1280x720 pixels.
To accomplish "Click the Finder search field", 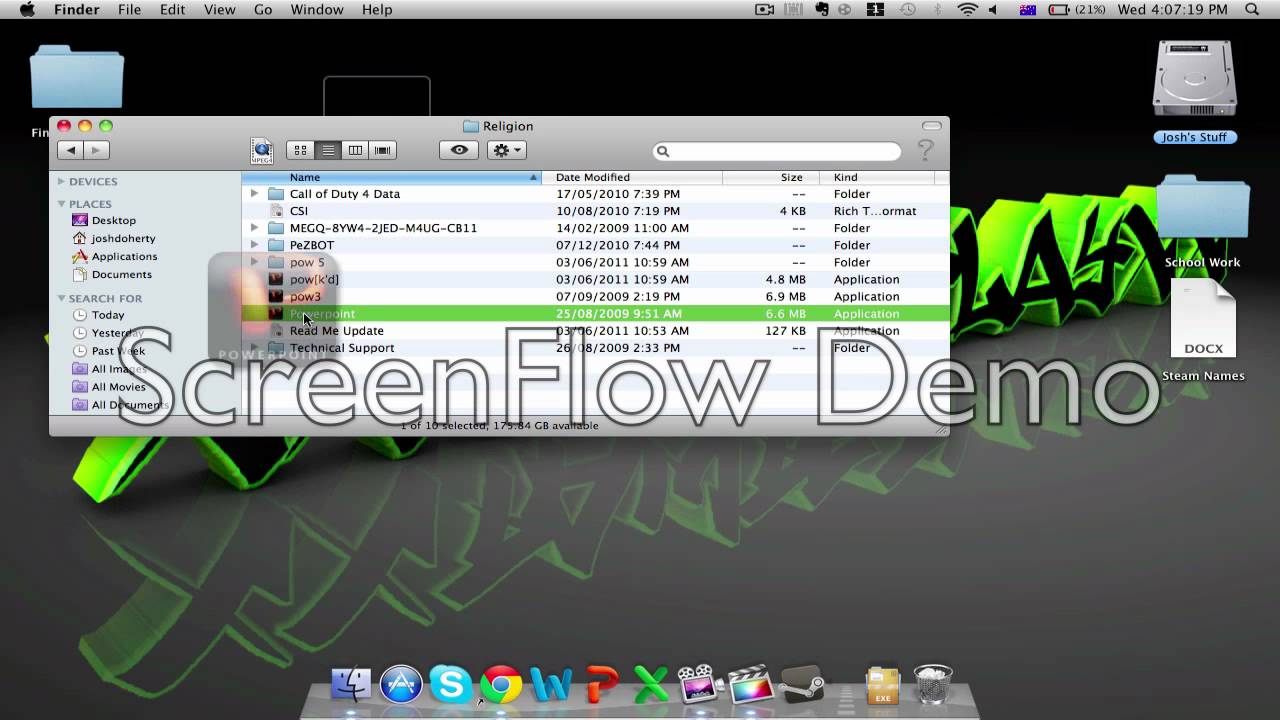I will pos(777,151).
